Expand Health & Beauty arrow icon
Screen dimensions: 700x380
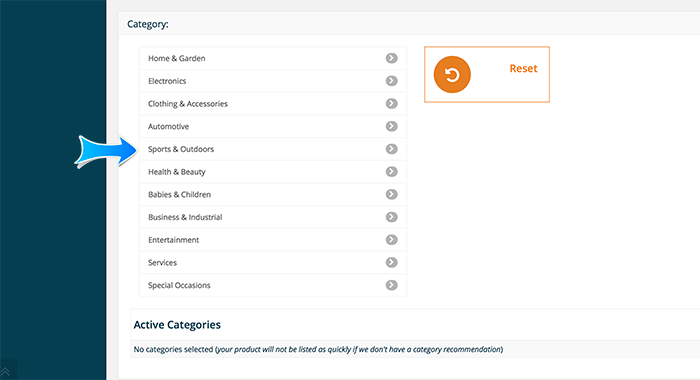click(392, 171)
